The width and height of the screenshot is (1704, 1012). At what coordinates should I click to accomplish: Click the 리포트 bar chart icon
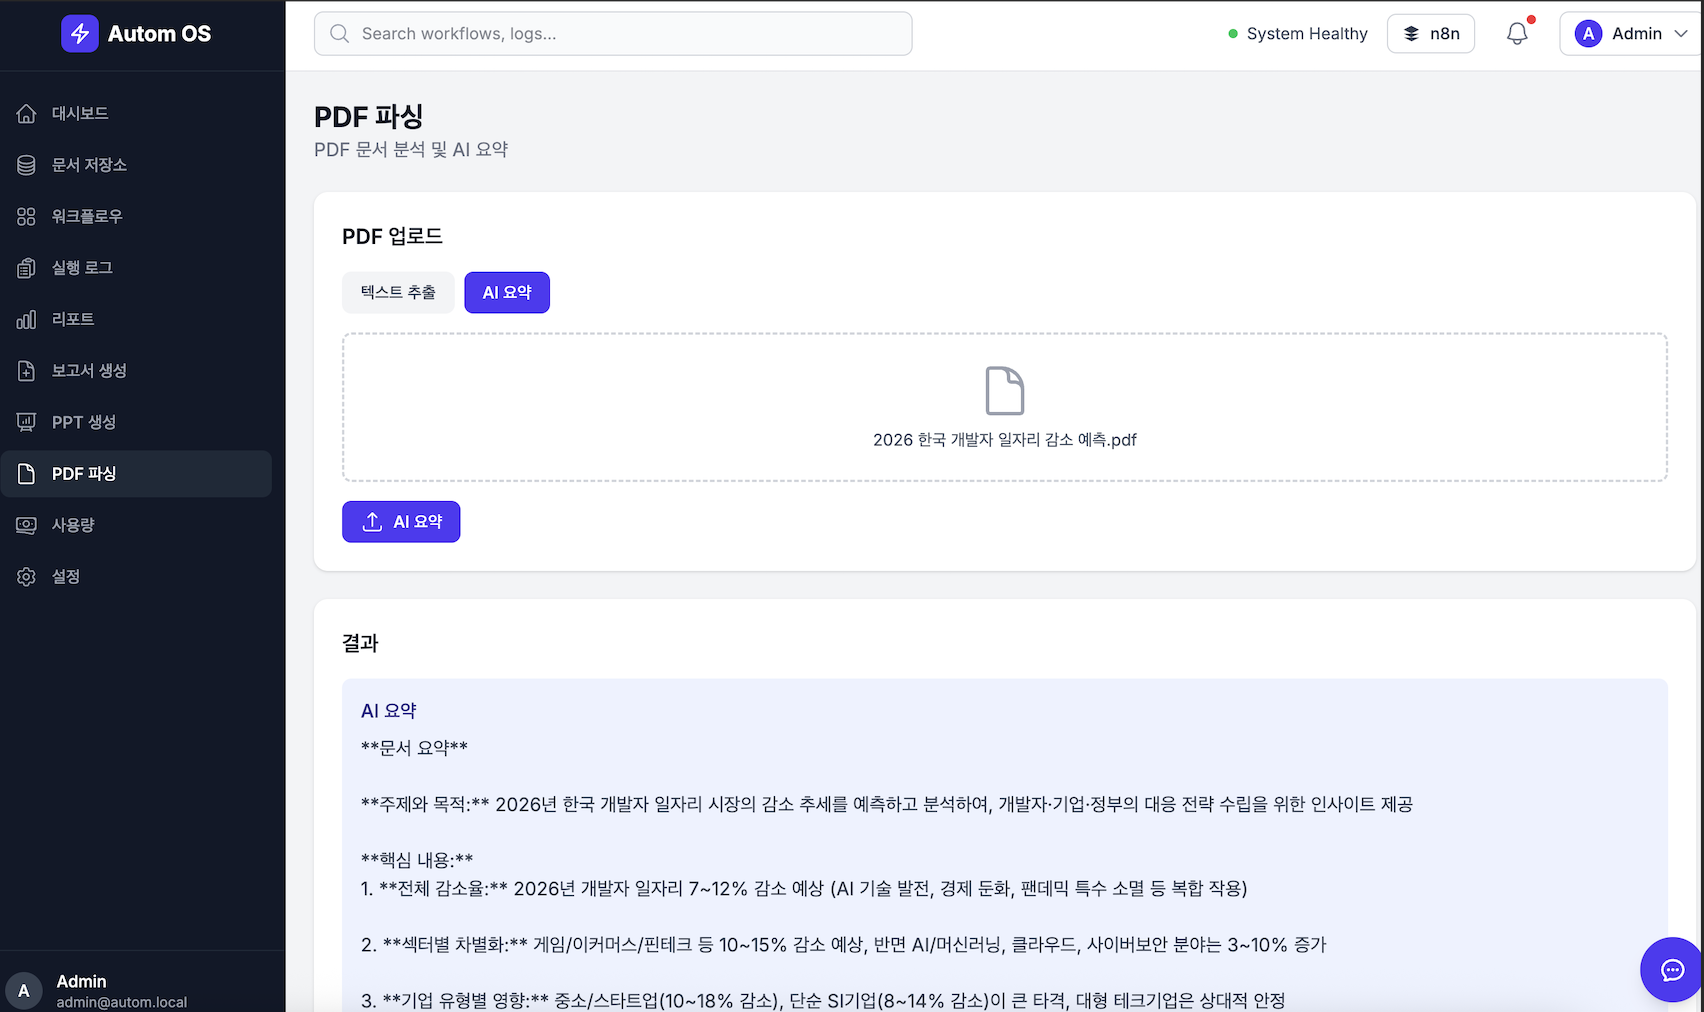pyautogui.click(x=27, y=320)
